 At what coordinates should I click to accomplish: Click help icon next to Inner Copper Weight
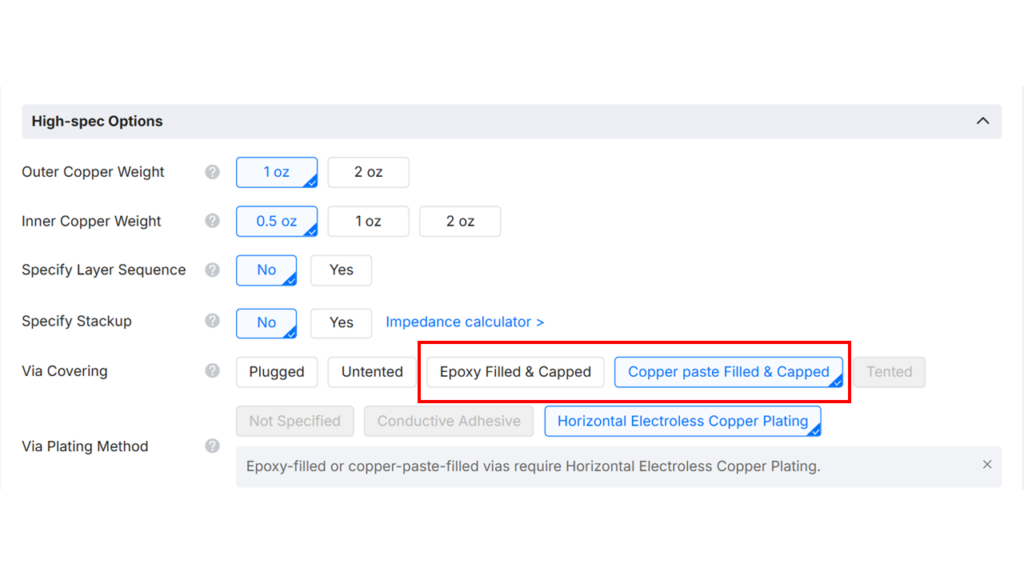(x=212, y=221)
